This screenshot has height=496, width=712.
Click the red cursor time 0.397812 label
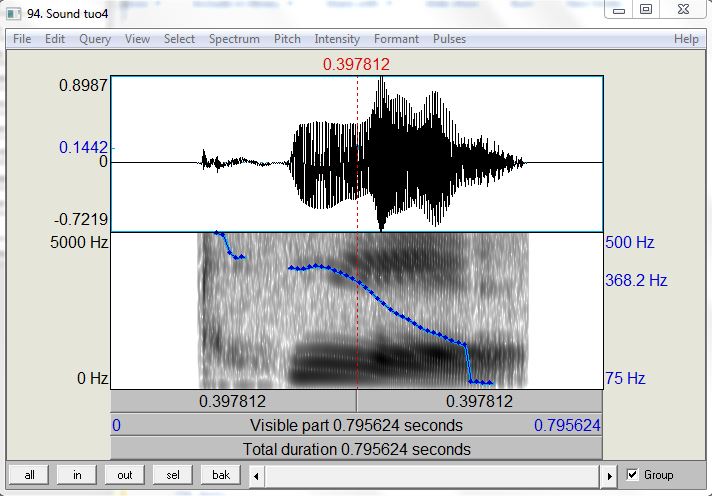[x=356, y=64]
